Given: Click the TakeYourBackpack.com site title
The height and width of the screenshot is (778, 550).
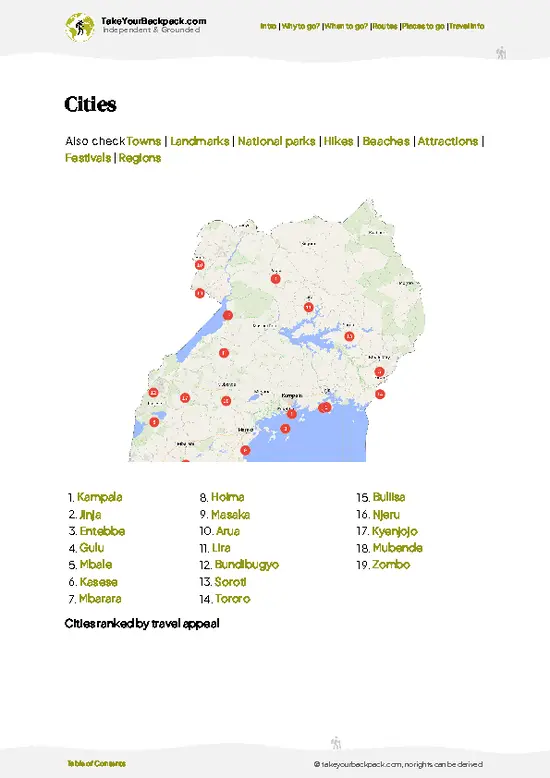Looking at the screenshot, I should click(x=153, y=21).
